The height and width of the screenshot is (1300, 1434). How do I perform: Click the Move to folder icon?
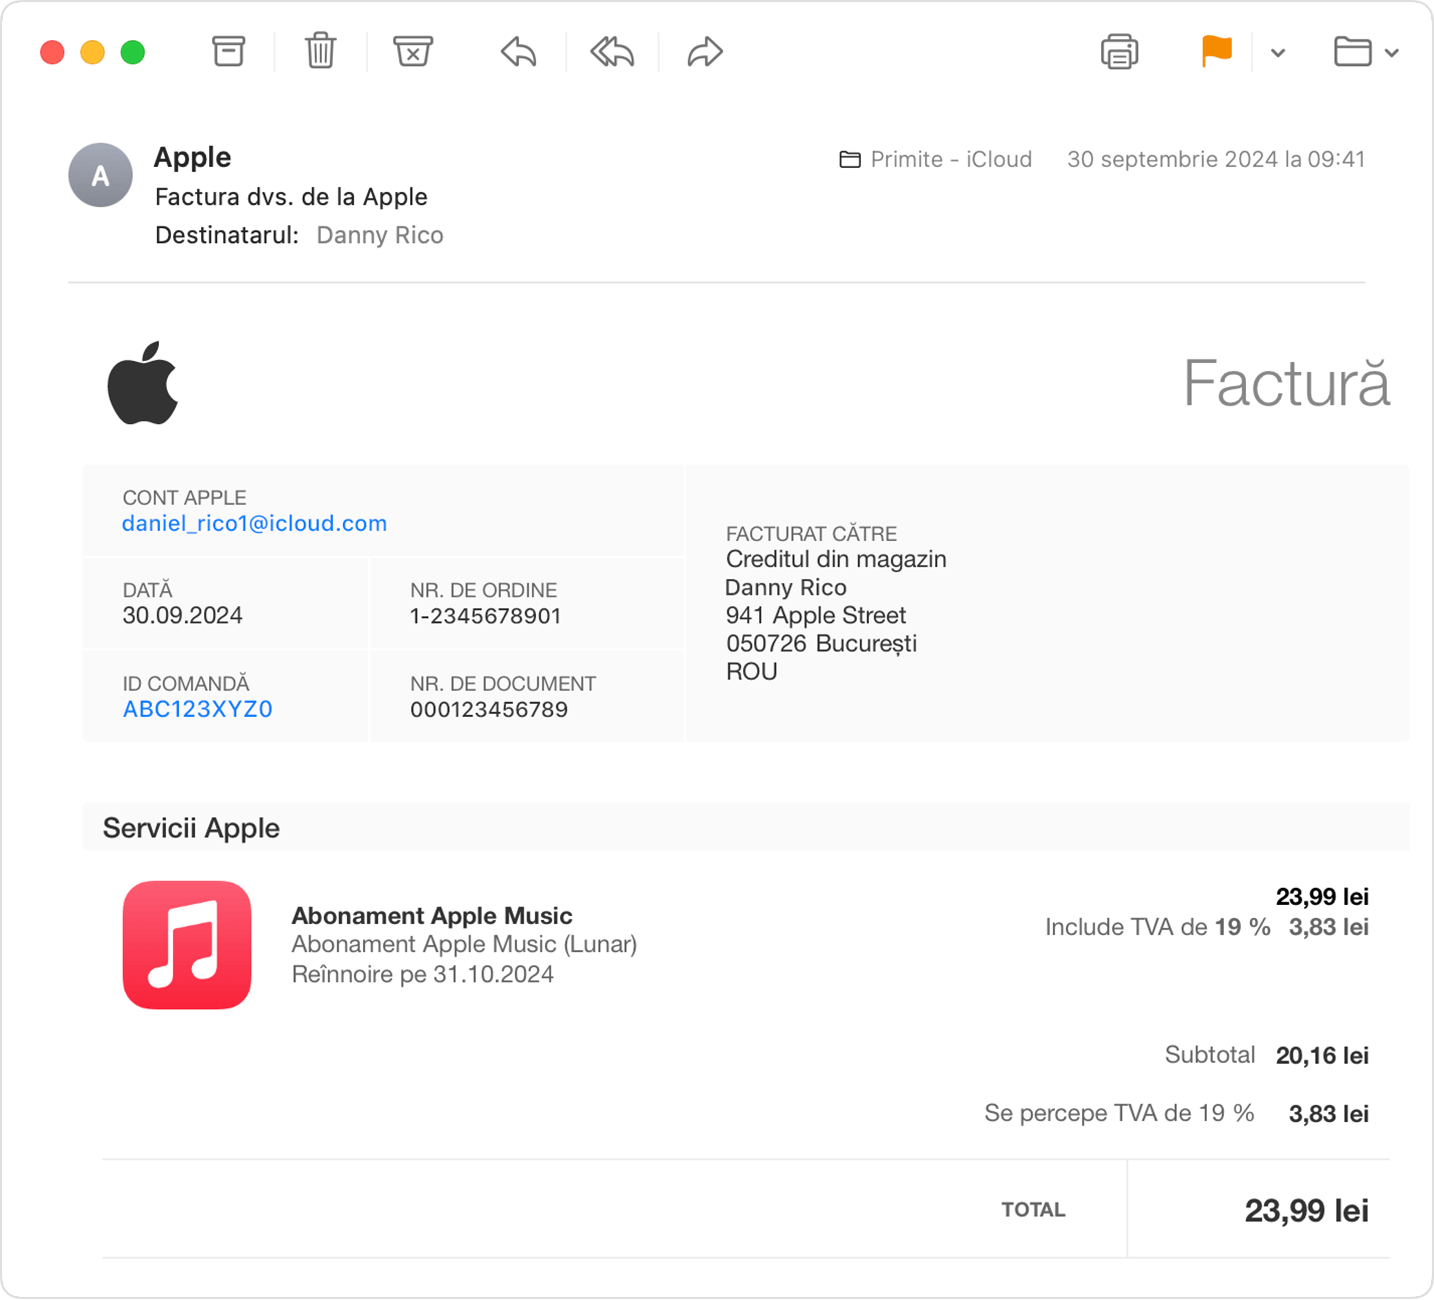1352,51
